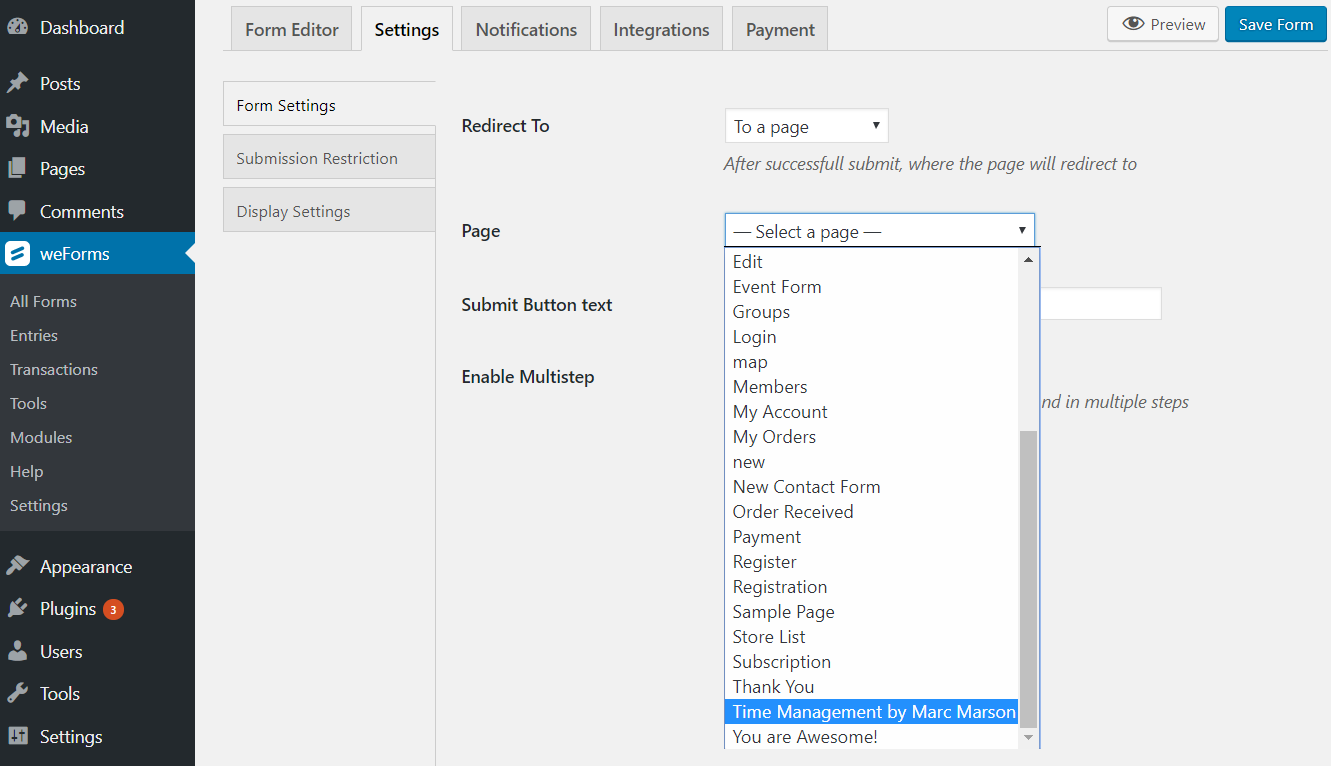Open Settings in weForms submenu
This screenshot has width=1331, height=766.
[x=39, y=505]
